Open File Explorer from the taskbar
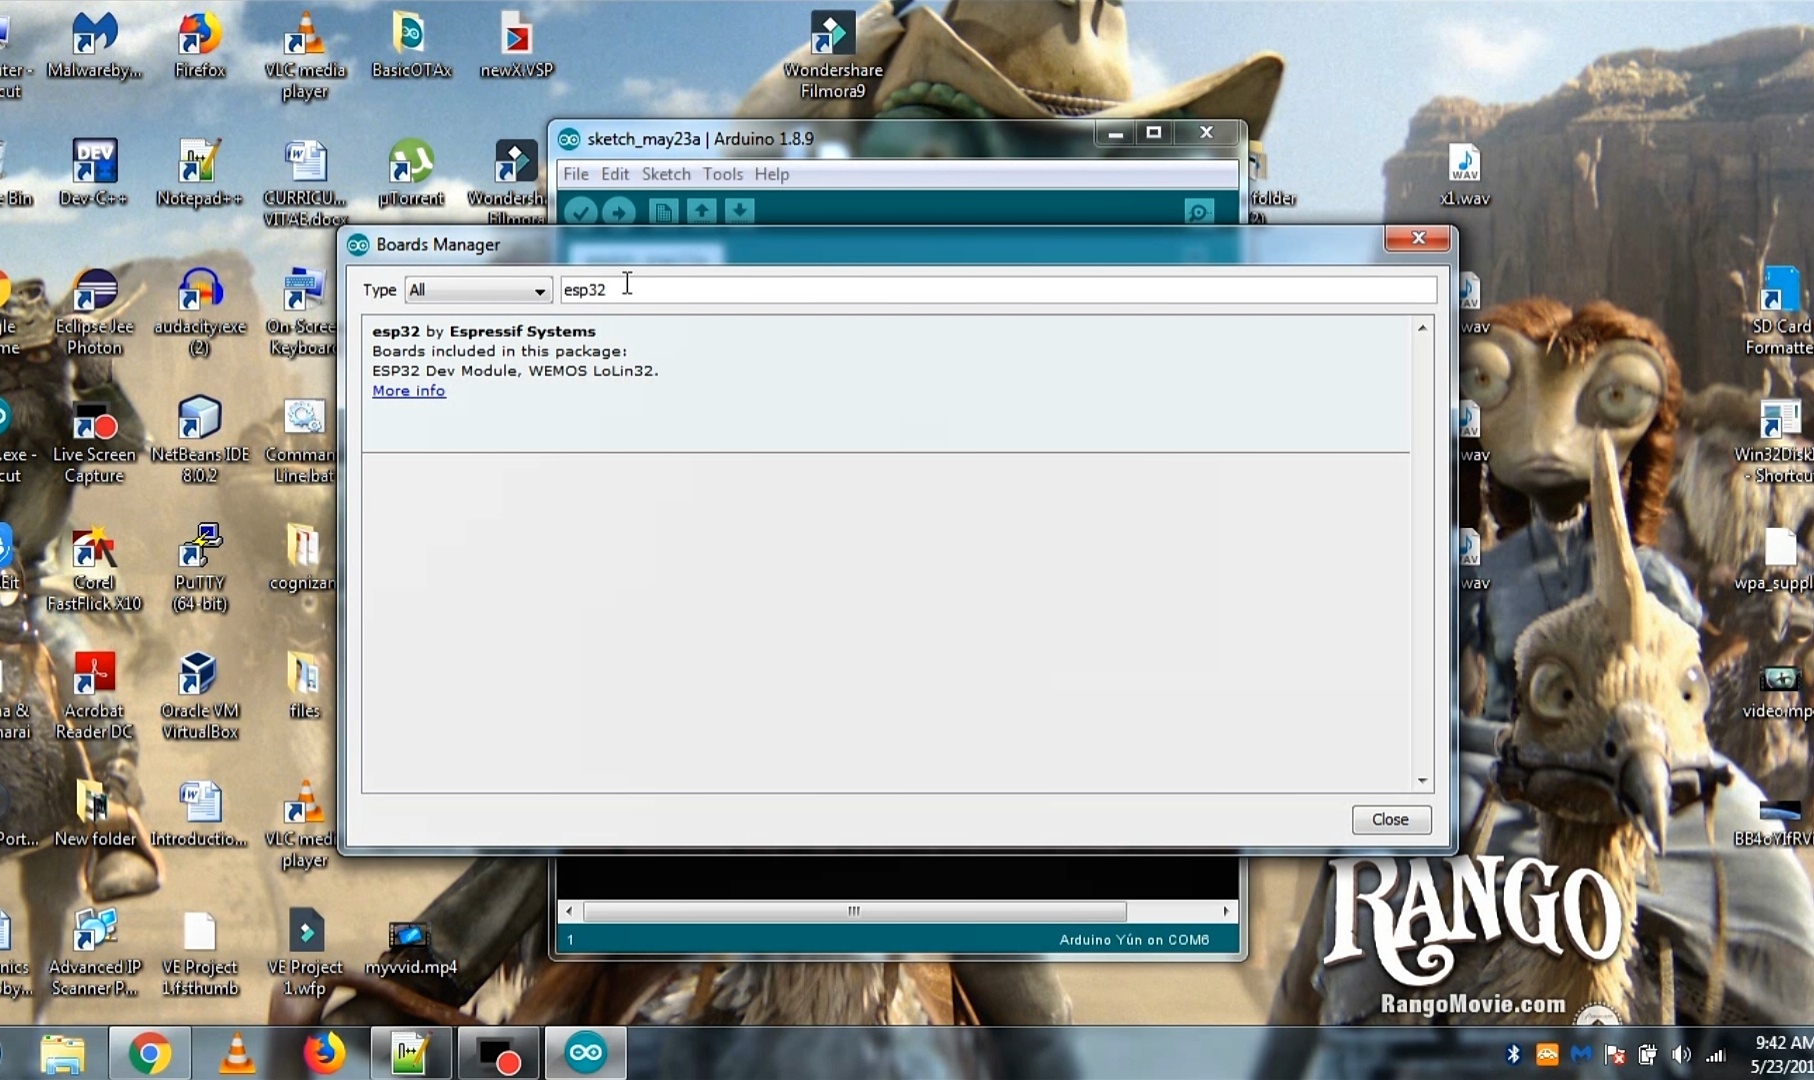1814x1080 pixels. pyautogui.click(x=62, y=1054)
